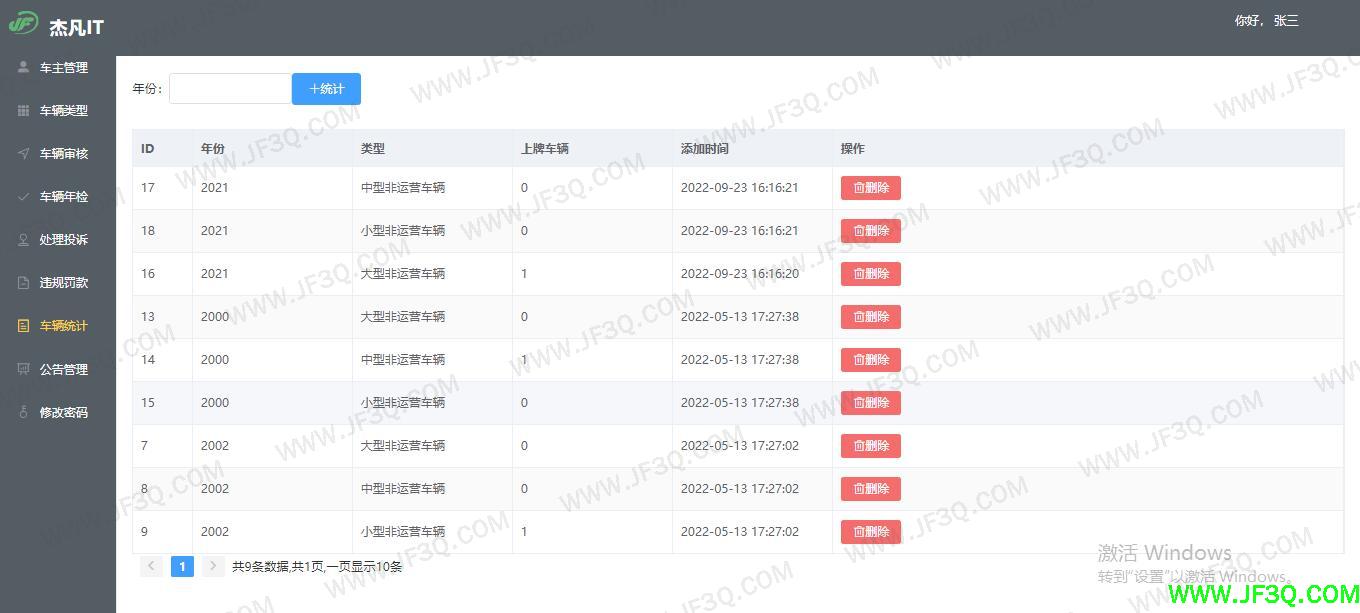The width and height of the screenshot is (1360, 613).
Task: Delete the row with ID 13
Action: tap(870, 317)
